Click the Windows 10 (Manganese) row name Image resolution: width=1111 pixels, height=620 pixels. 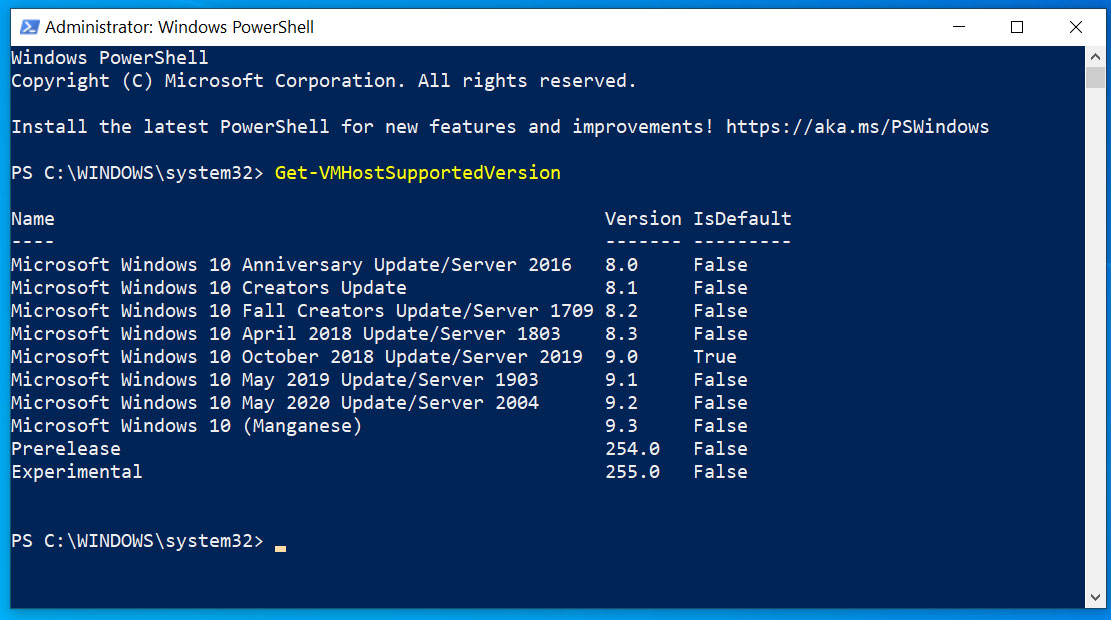coord(186,426)
